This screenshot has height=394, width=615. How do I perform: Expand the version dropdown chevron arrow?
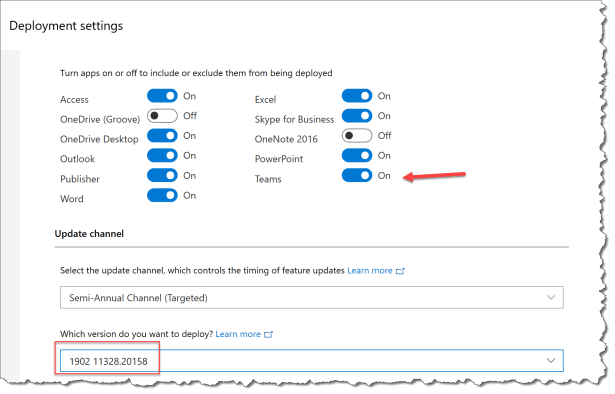pos(551,361)
